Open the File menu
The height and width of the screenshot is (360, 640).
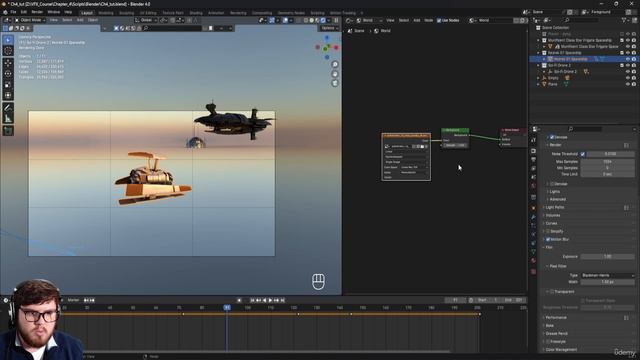click(13, 12)
